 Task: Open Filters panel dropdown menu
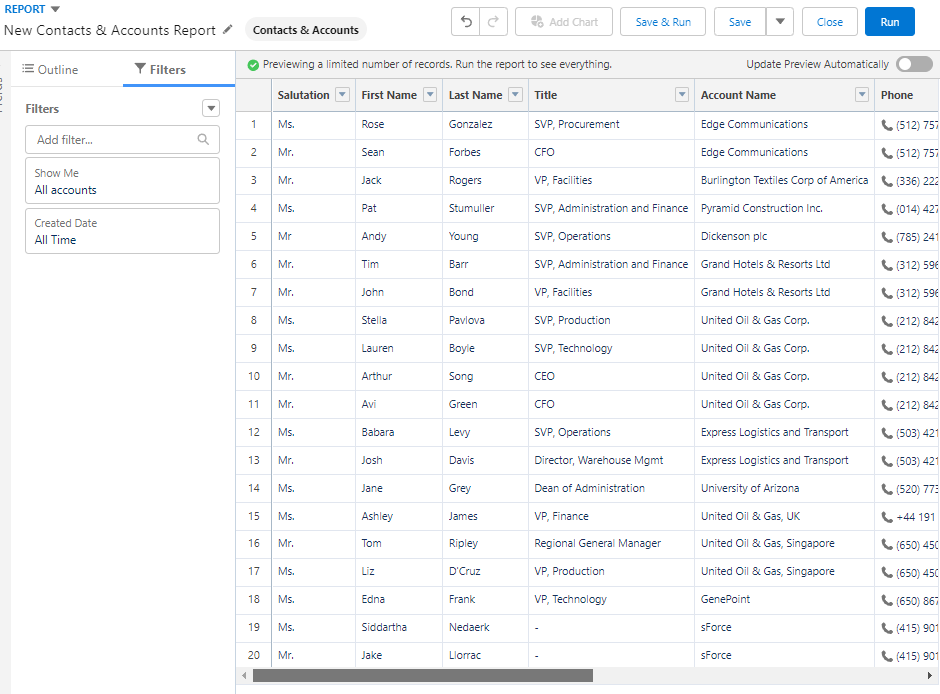pos(211,108)
